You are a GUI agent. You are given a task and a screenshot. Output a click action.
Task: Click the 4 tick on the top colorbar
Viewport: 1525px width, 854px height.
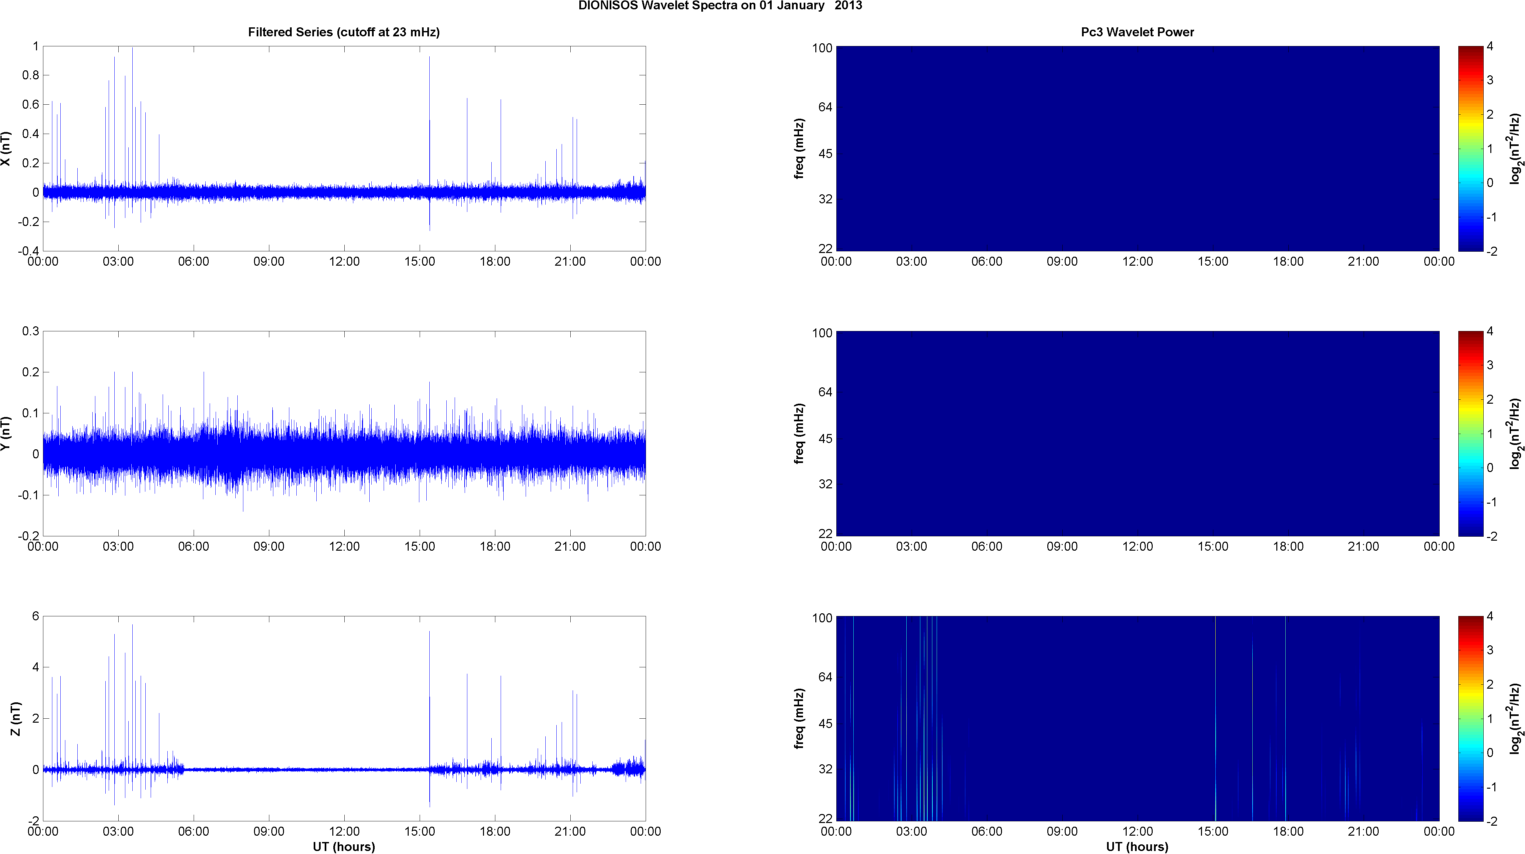tap(1490, 47)
